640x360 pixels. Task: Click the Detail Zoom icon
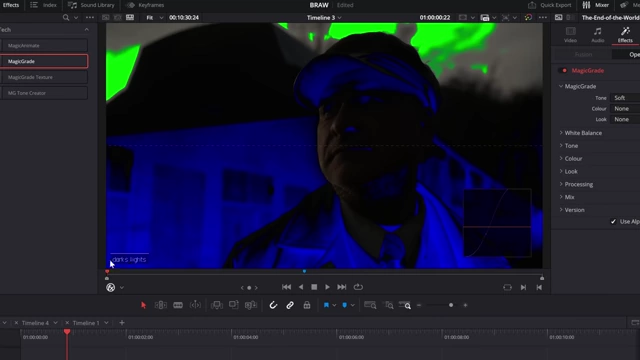(389, 305)
